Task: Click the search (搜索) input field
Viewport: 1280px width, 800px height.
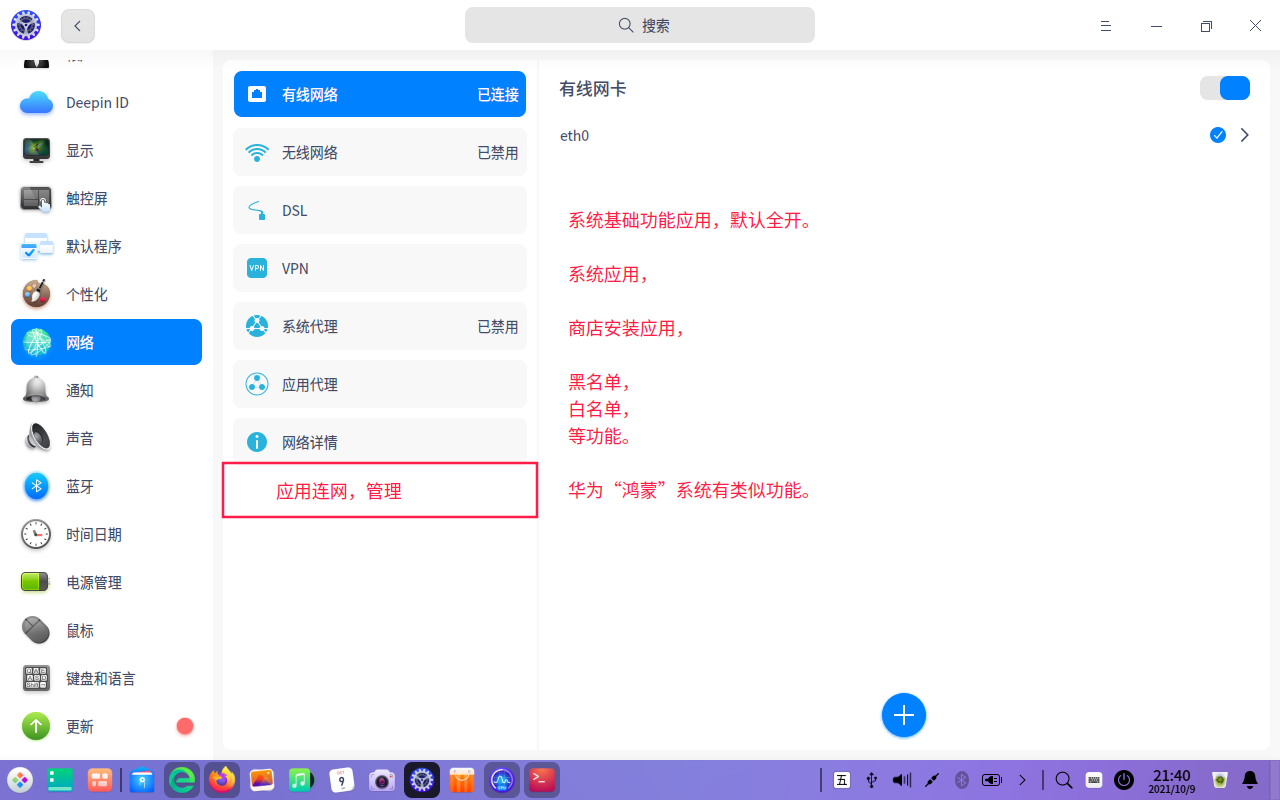Action: point(640,26)
